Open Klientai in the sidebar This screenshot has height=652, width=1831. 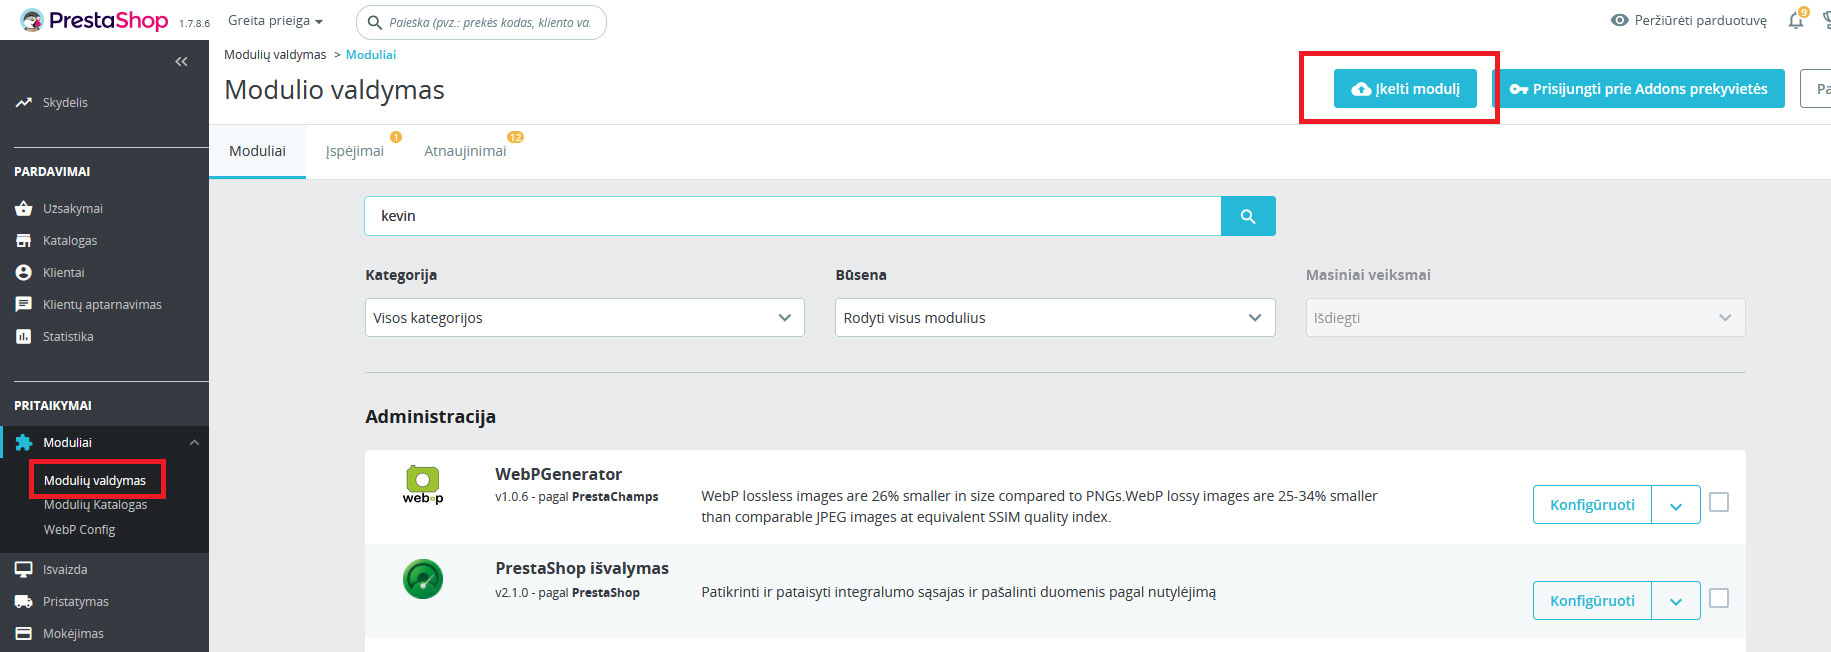[63, 272]
